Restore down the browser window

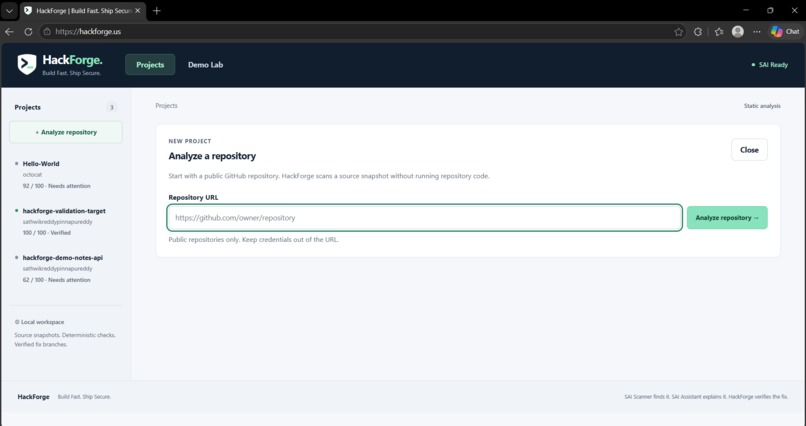tap(770, 10)
